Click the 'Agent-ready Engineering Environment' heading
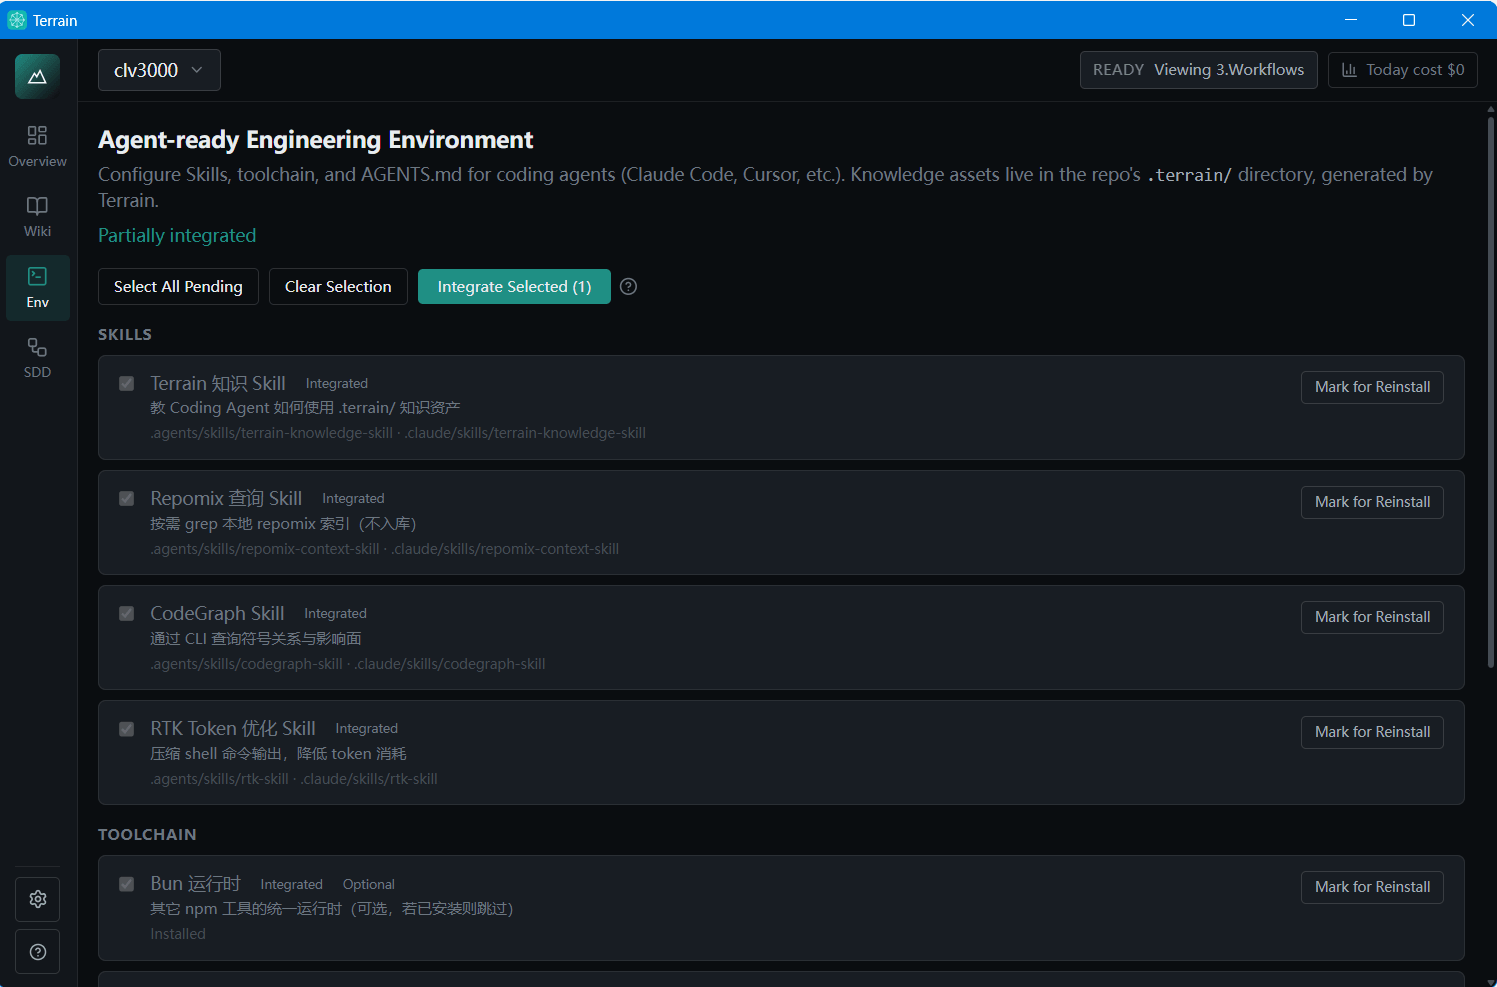Screen dimensions: 1497x987 click(x=315, y=140)
